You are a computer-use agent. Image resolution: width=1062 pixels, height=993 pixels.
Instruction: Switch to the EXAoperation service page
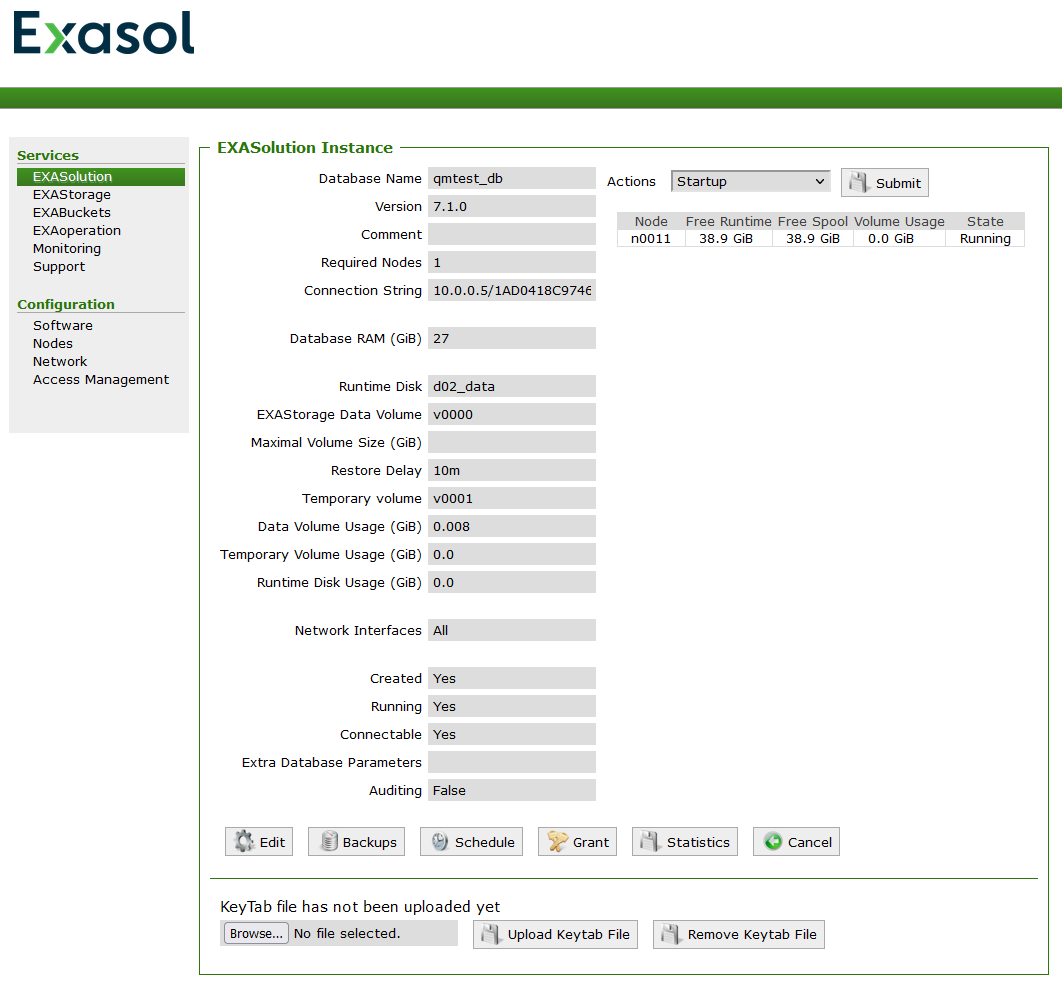click(x=77, y=230)
